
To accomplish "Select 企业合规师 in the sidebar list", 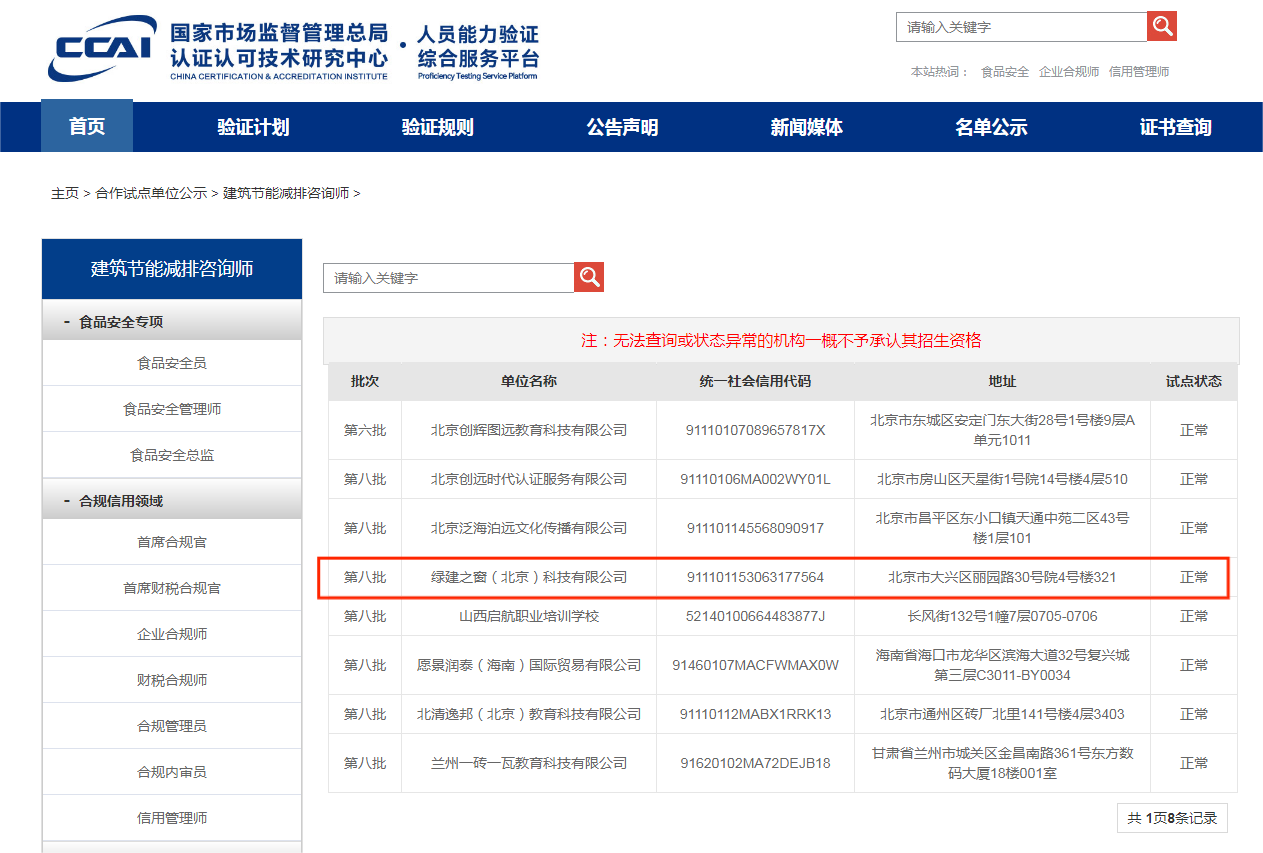I will tap(172, 634).
